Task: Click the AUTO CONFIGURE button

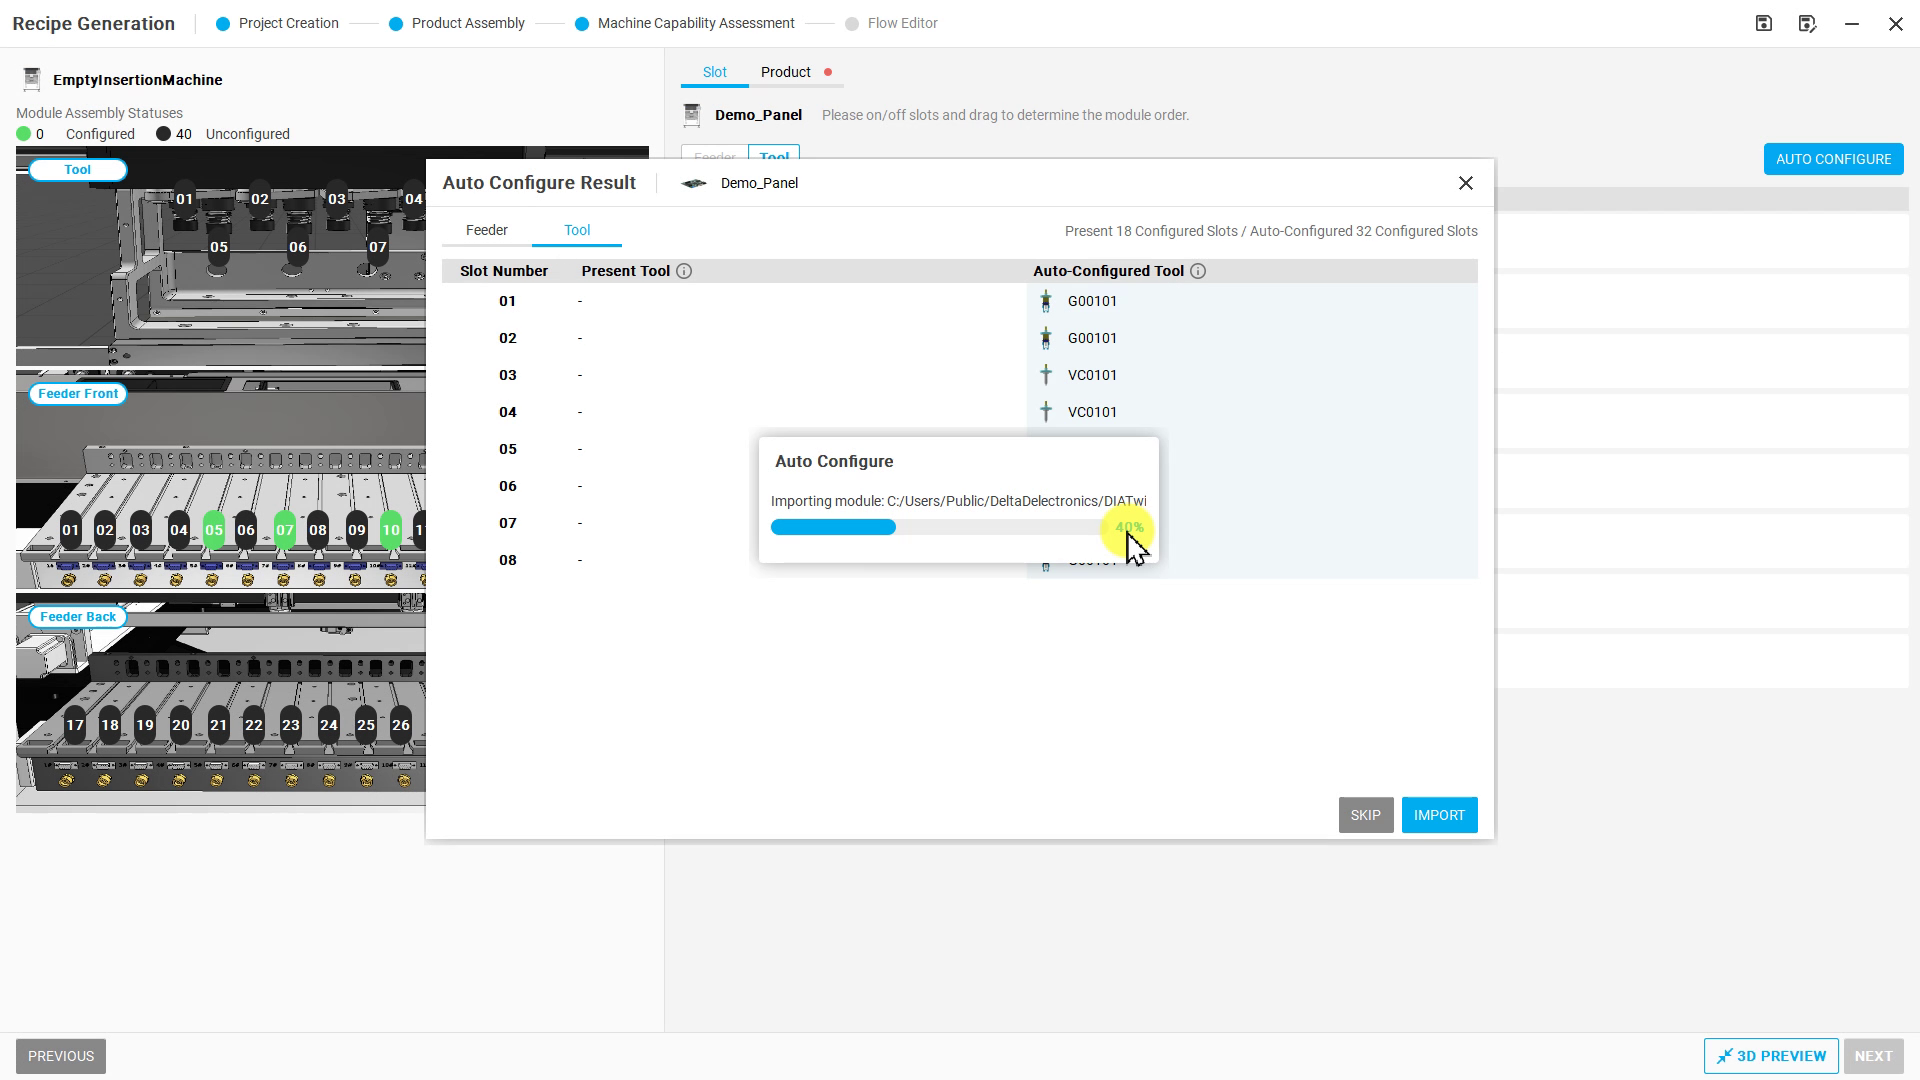Action: [x=1833, y=159]
